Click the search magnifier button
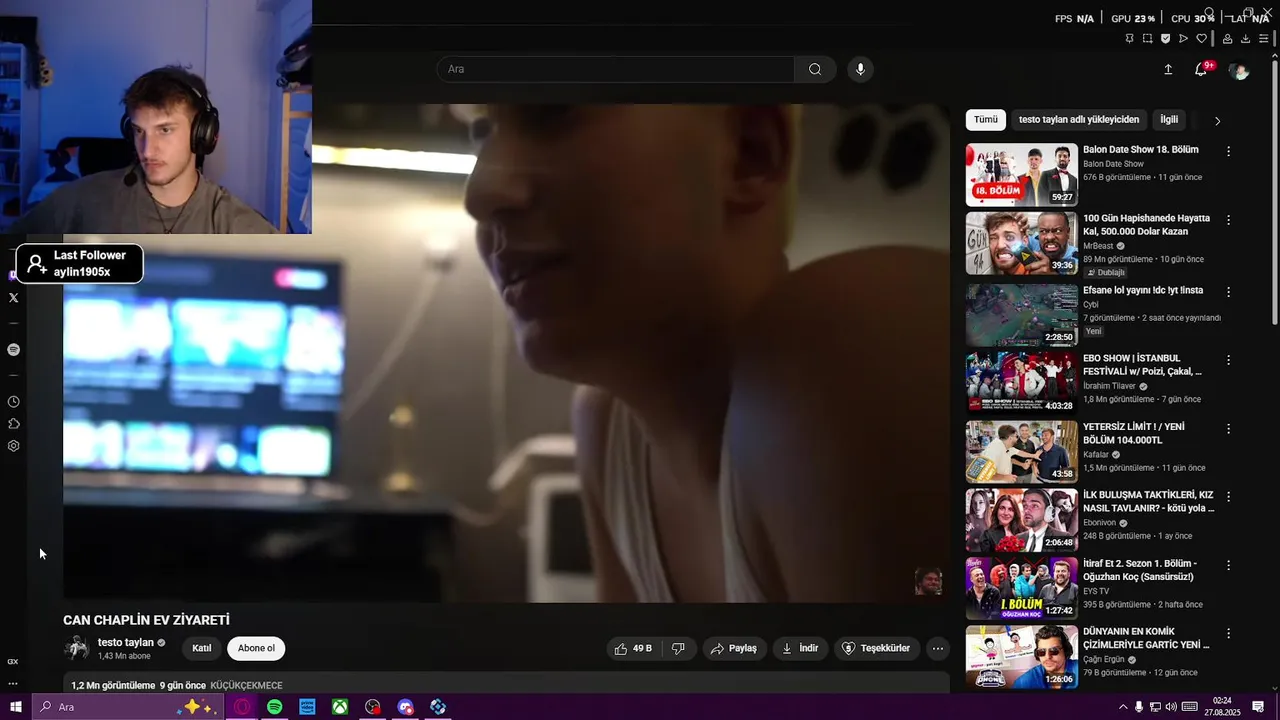The width and height of the screenshot is (1280, 720). click(x=815, y=69)
